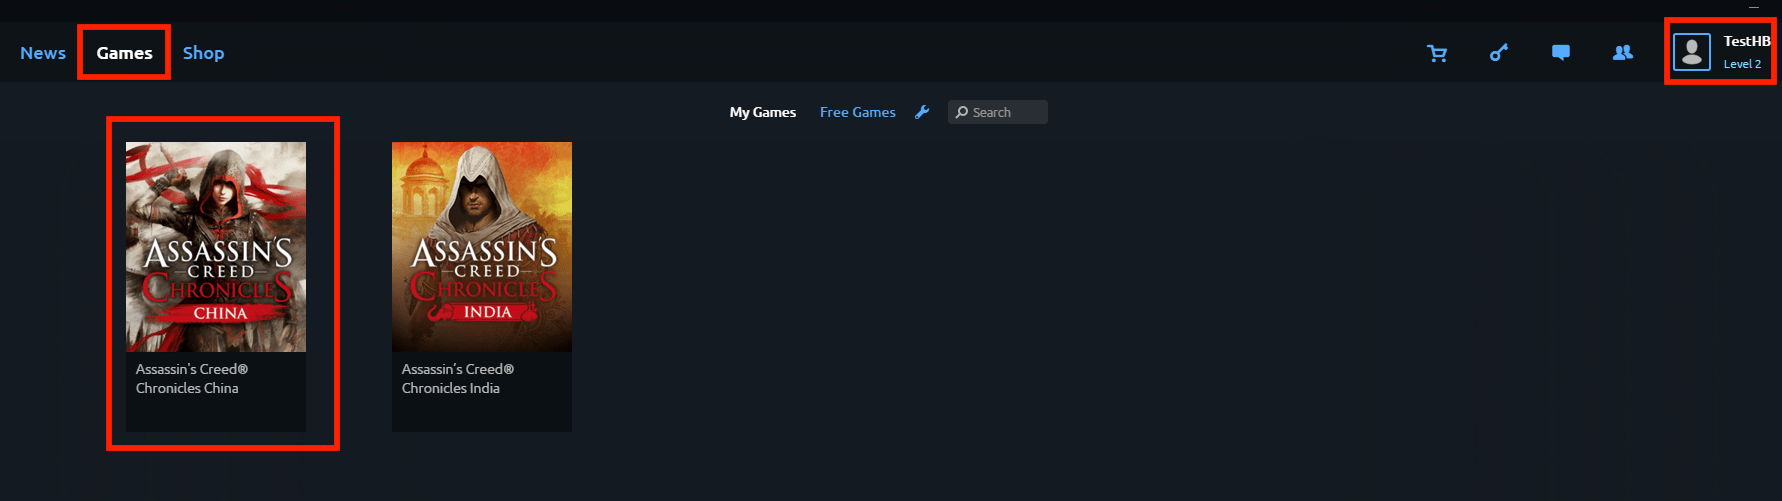Select the Games tab

tap(124, 53)
